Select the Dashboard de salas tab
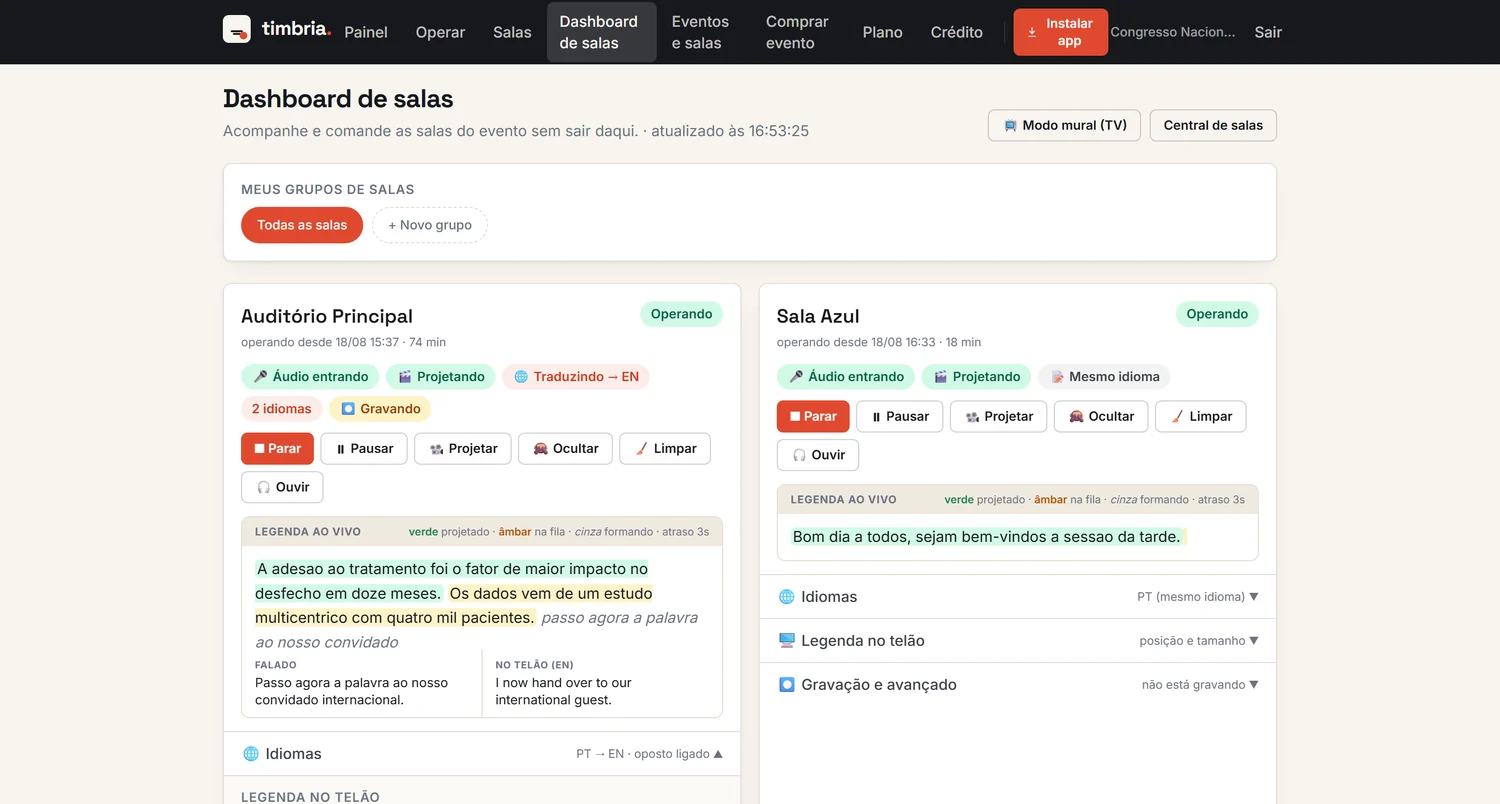 pyautogui.click(x=602, y=32)
